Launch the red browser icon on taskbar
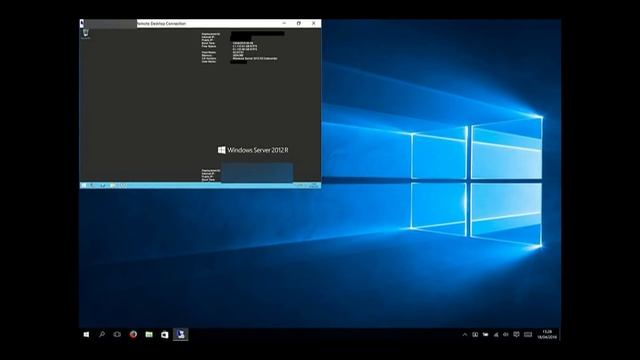The width and height of the screenshot is (640, 360). [x=133, y=334]
